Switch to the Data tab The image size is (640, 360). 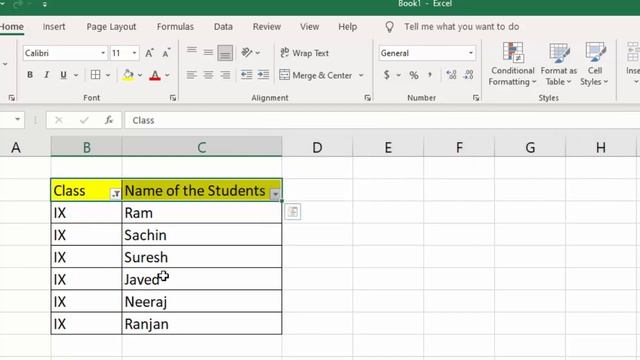coord(223,27)
